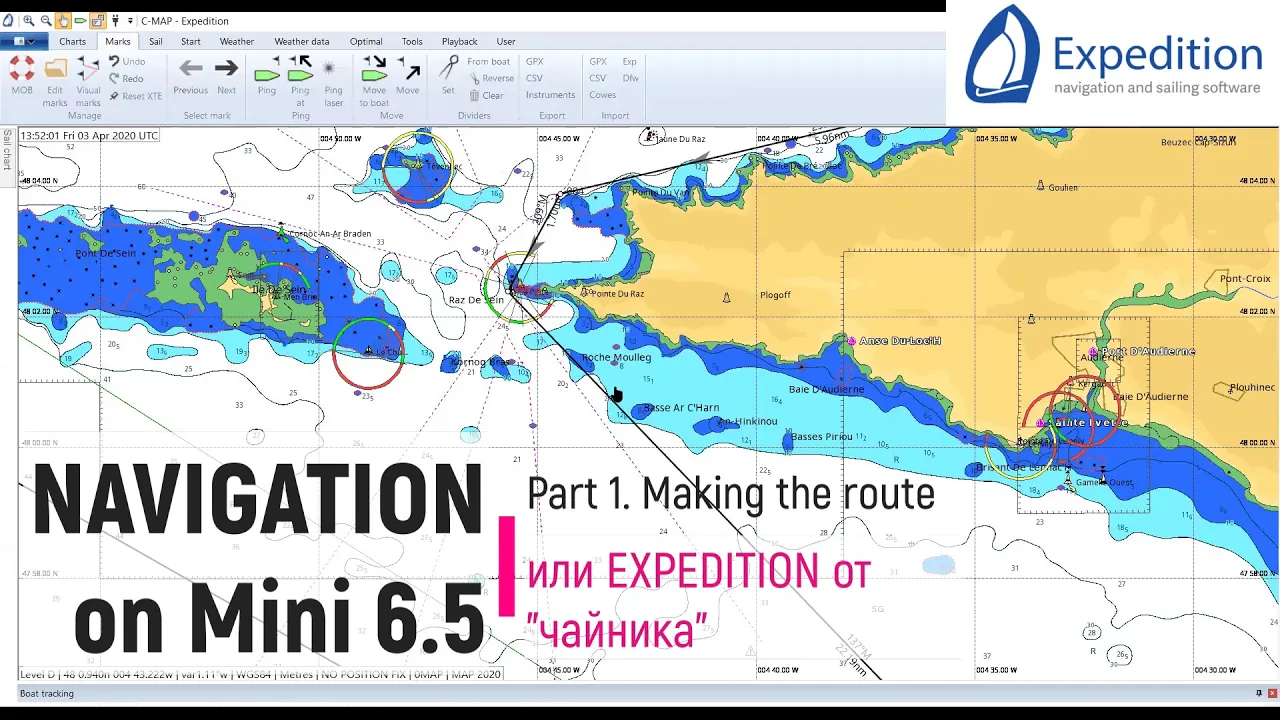The image size is (1280, 720).
Task: Click the date time UTC readout
Action: click(89, 135)
